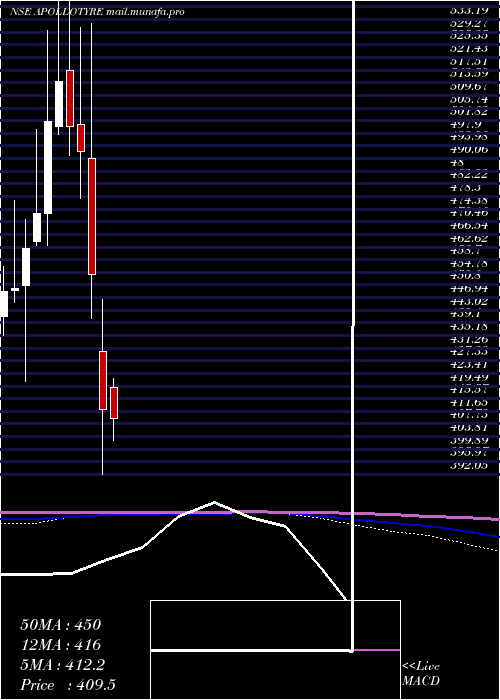Select the 435.18 price axis label

pos(469,327)
